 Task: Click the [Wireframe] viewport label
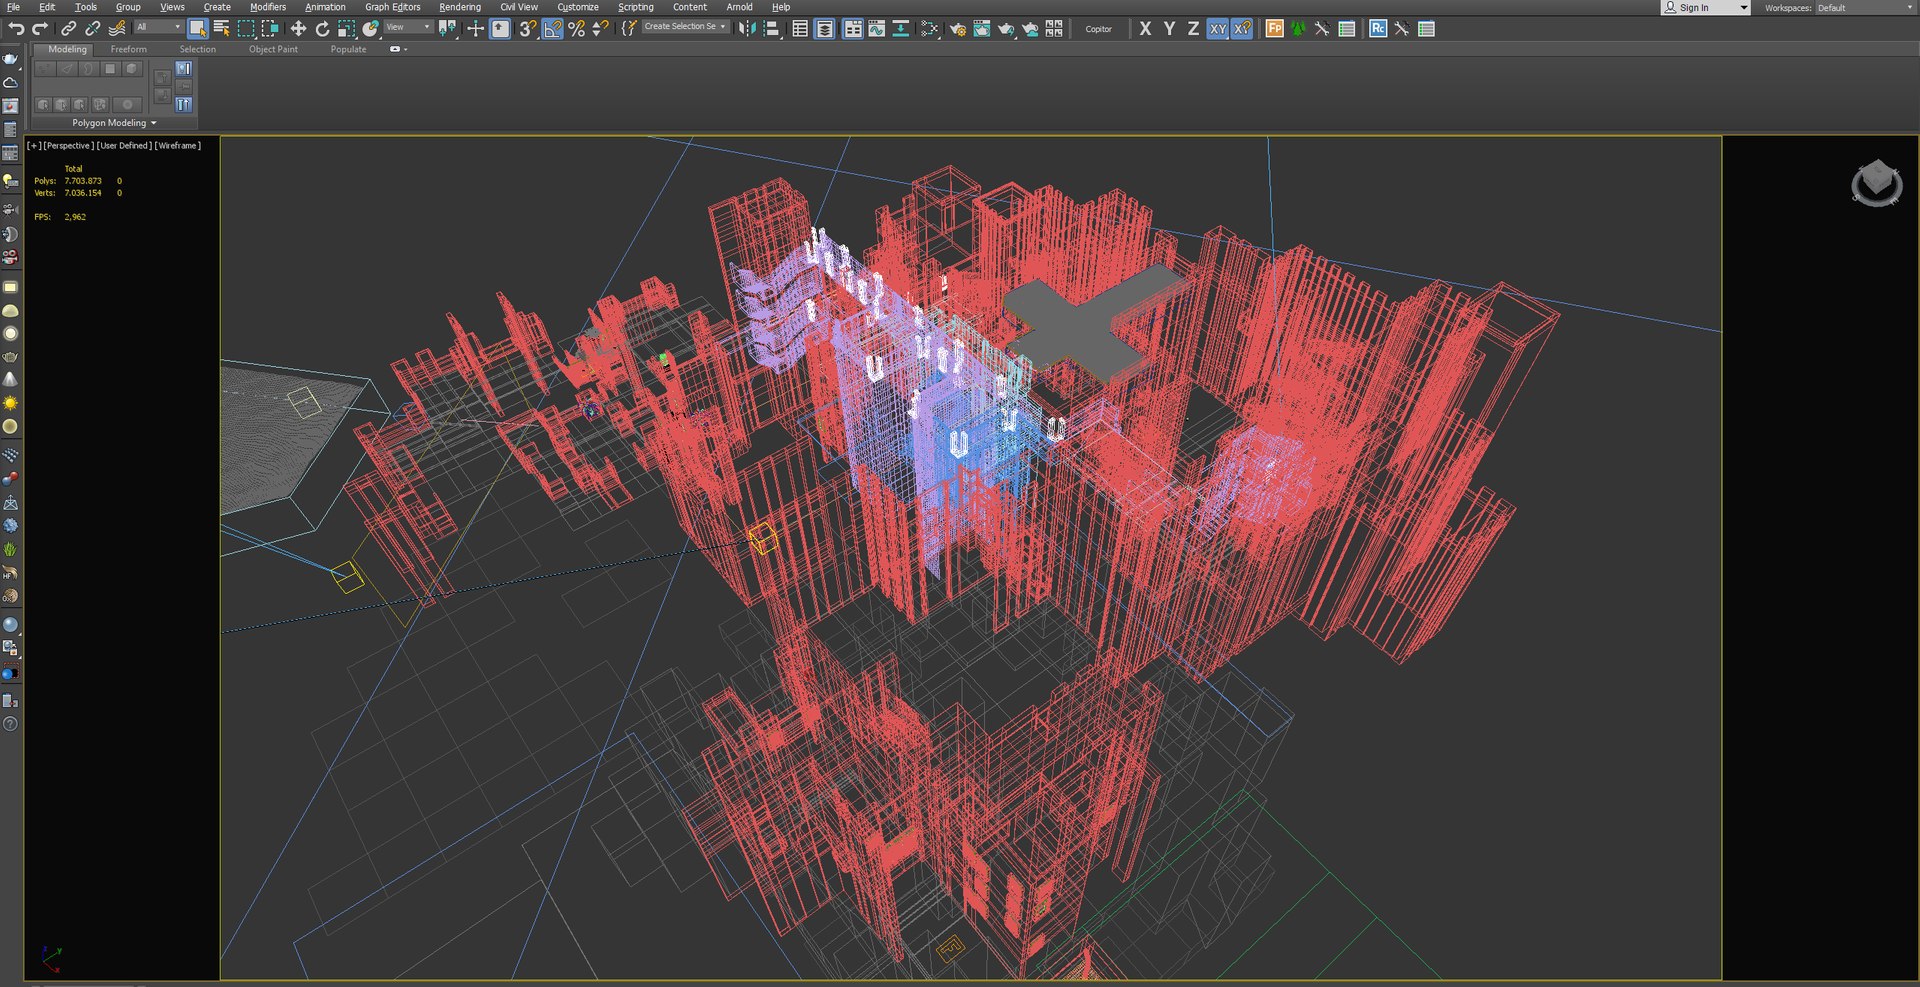pos(178,146)
